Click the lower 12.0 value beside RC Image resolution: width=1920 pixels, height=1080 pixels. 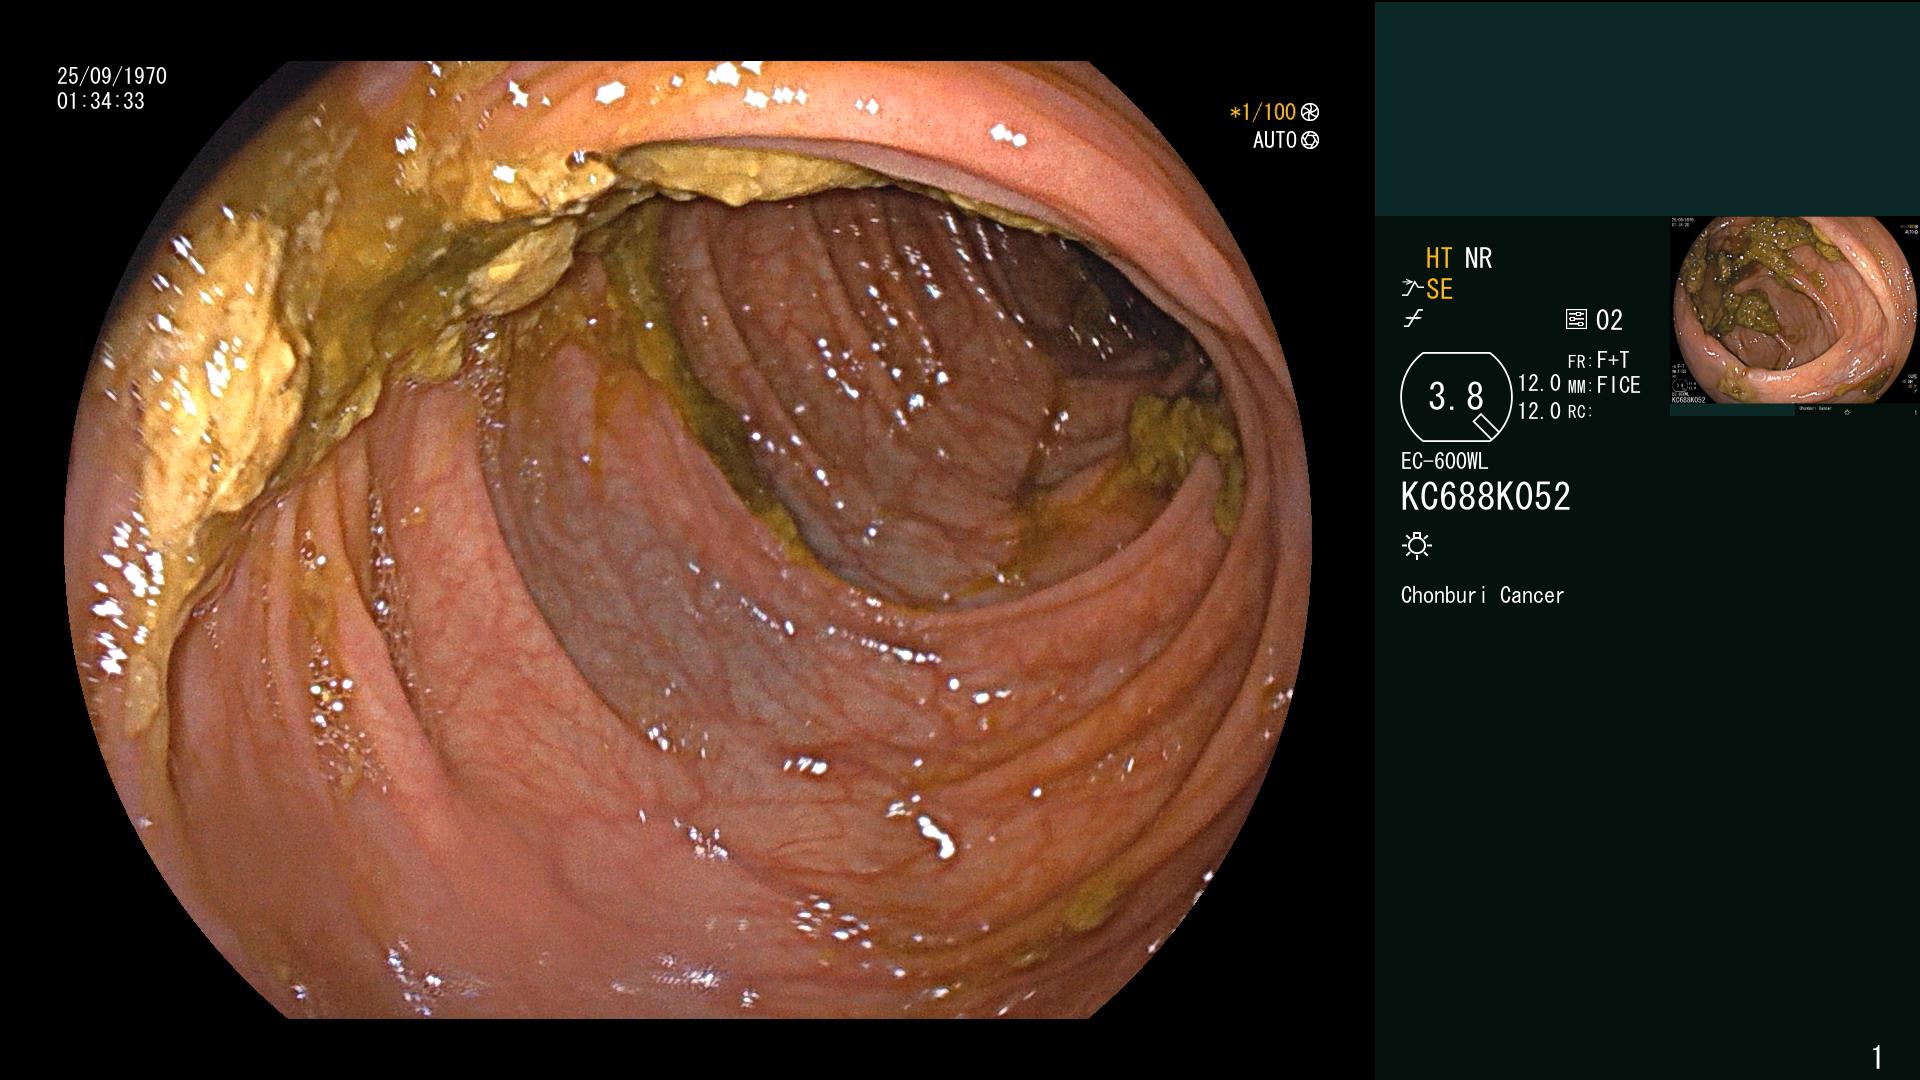(x=1539, y=411)
